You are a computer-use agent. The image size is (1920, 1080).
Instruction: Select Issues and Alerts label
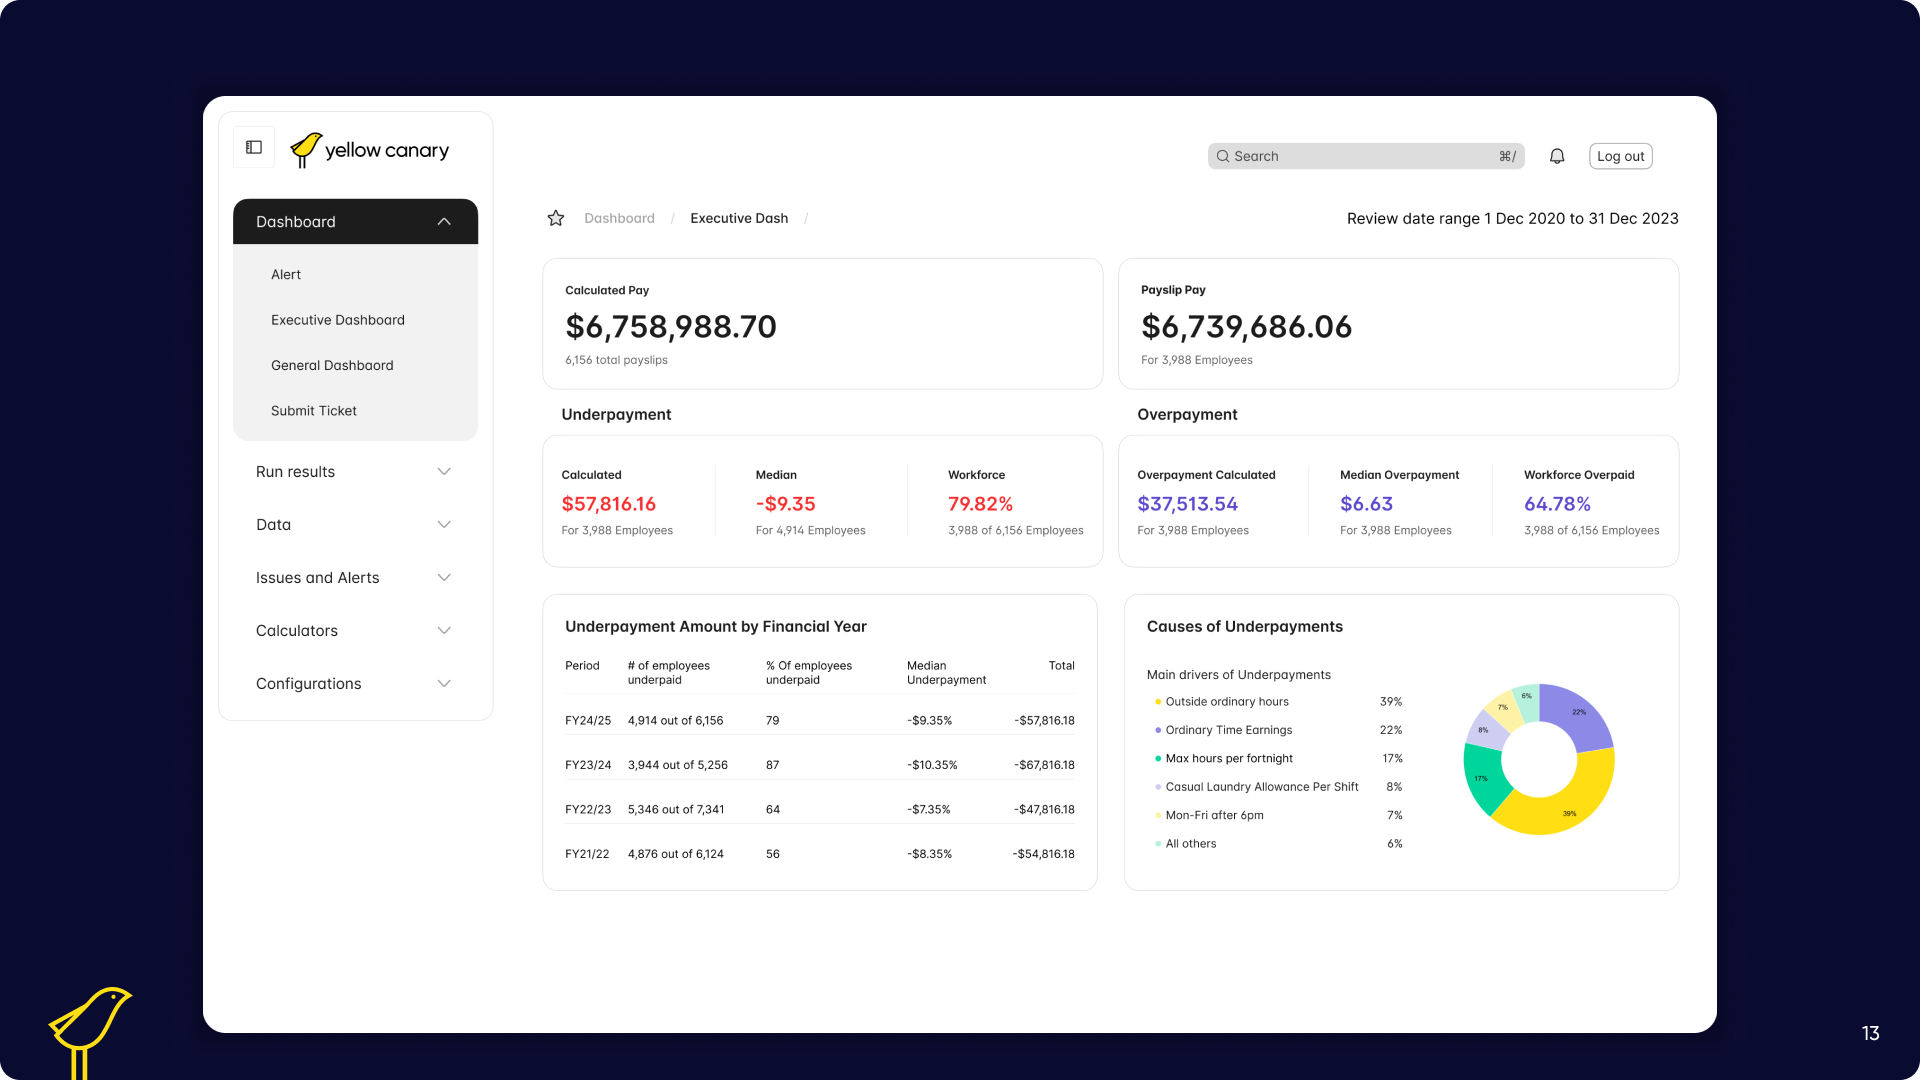tap(317, 578)
